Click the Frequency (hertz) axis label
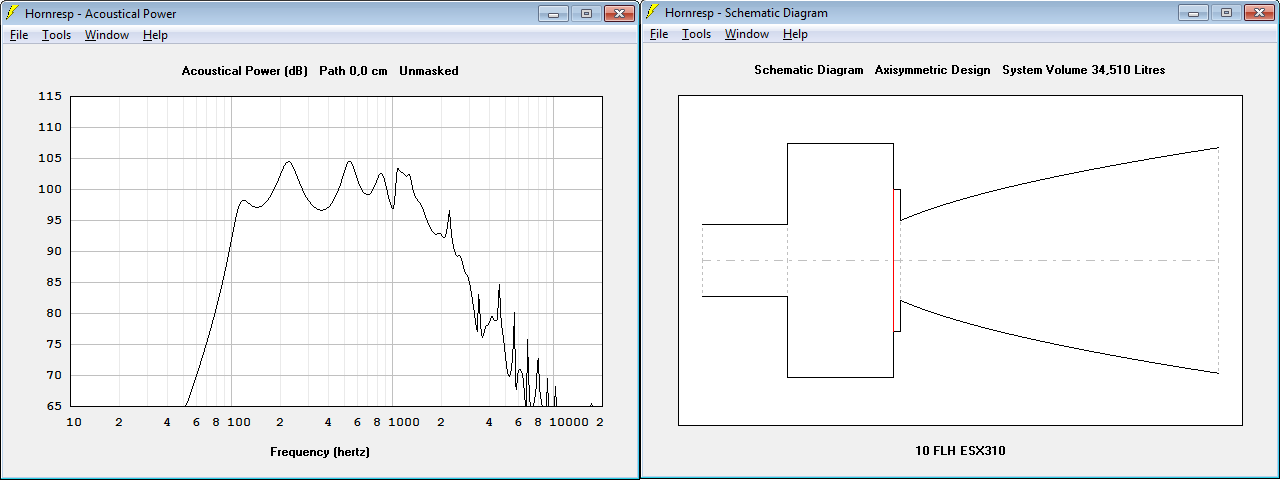 [320, 452]
